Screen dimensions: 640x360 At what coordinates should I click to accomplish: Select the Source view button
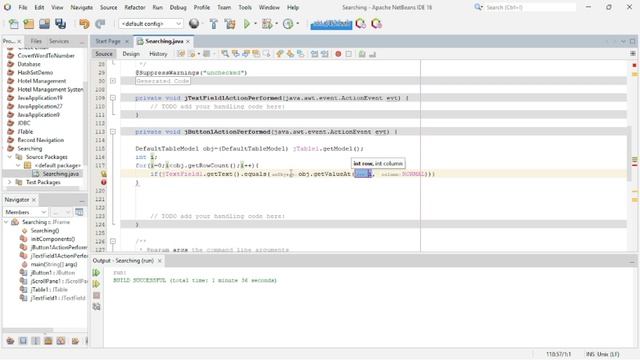point(104,54)
